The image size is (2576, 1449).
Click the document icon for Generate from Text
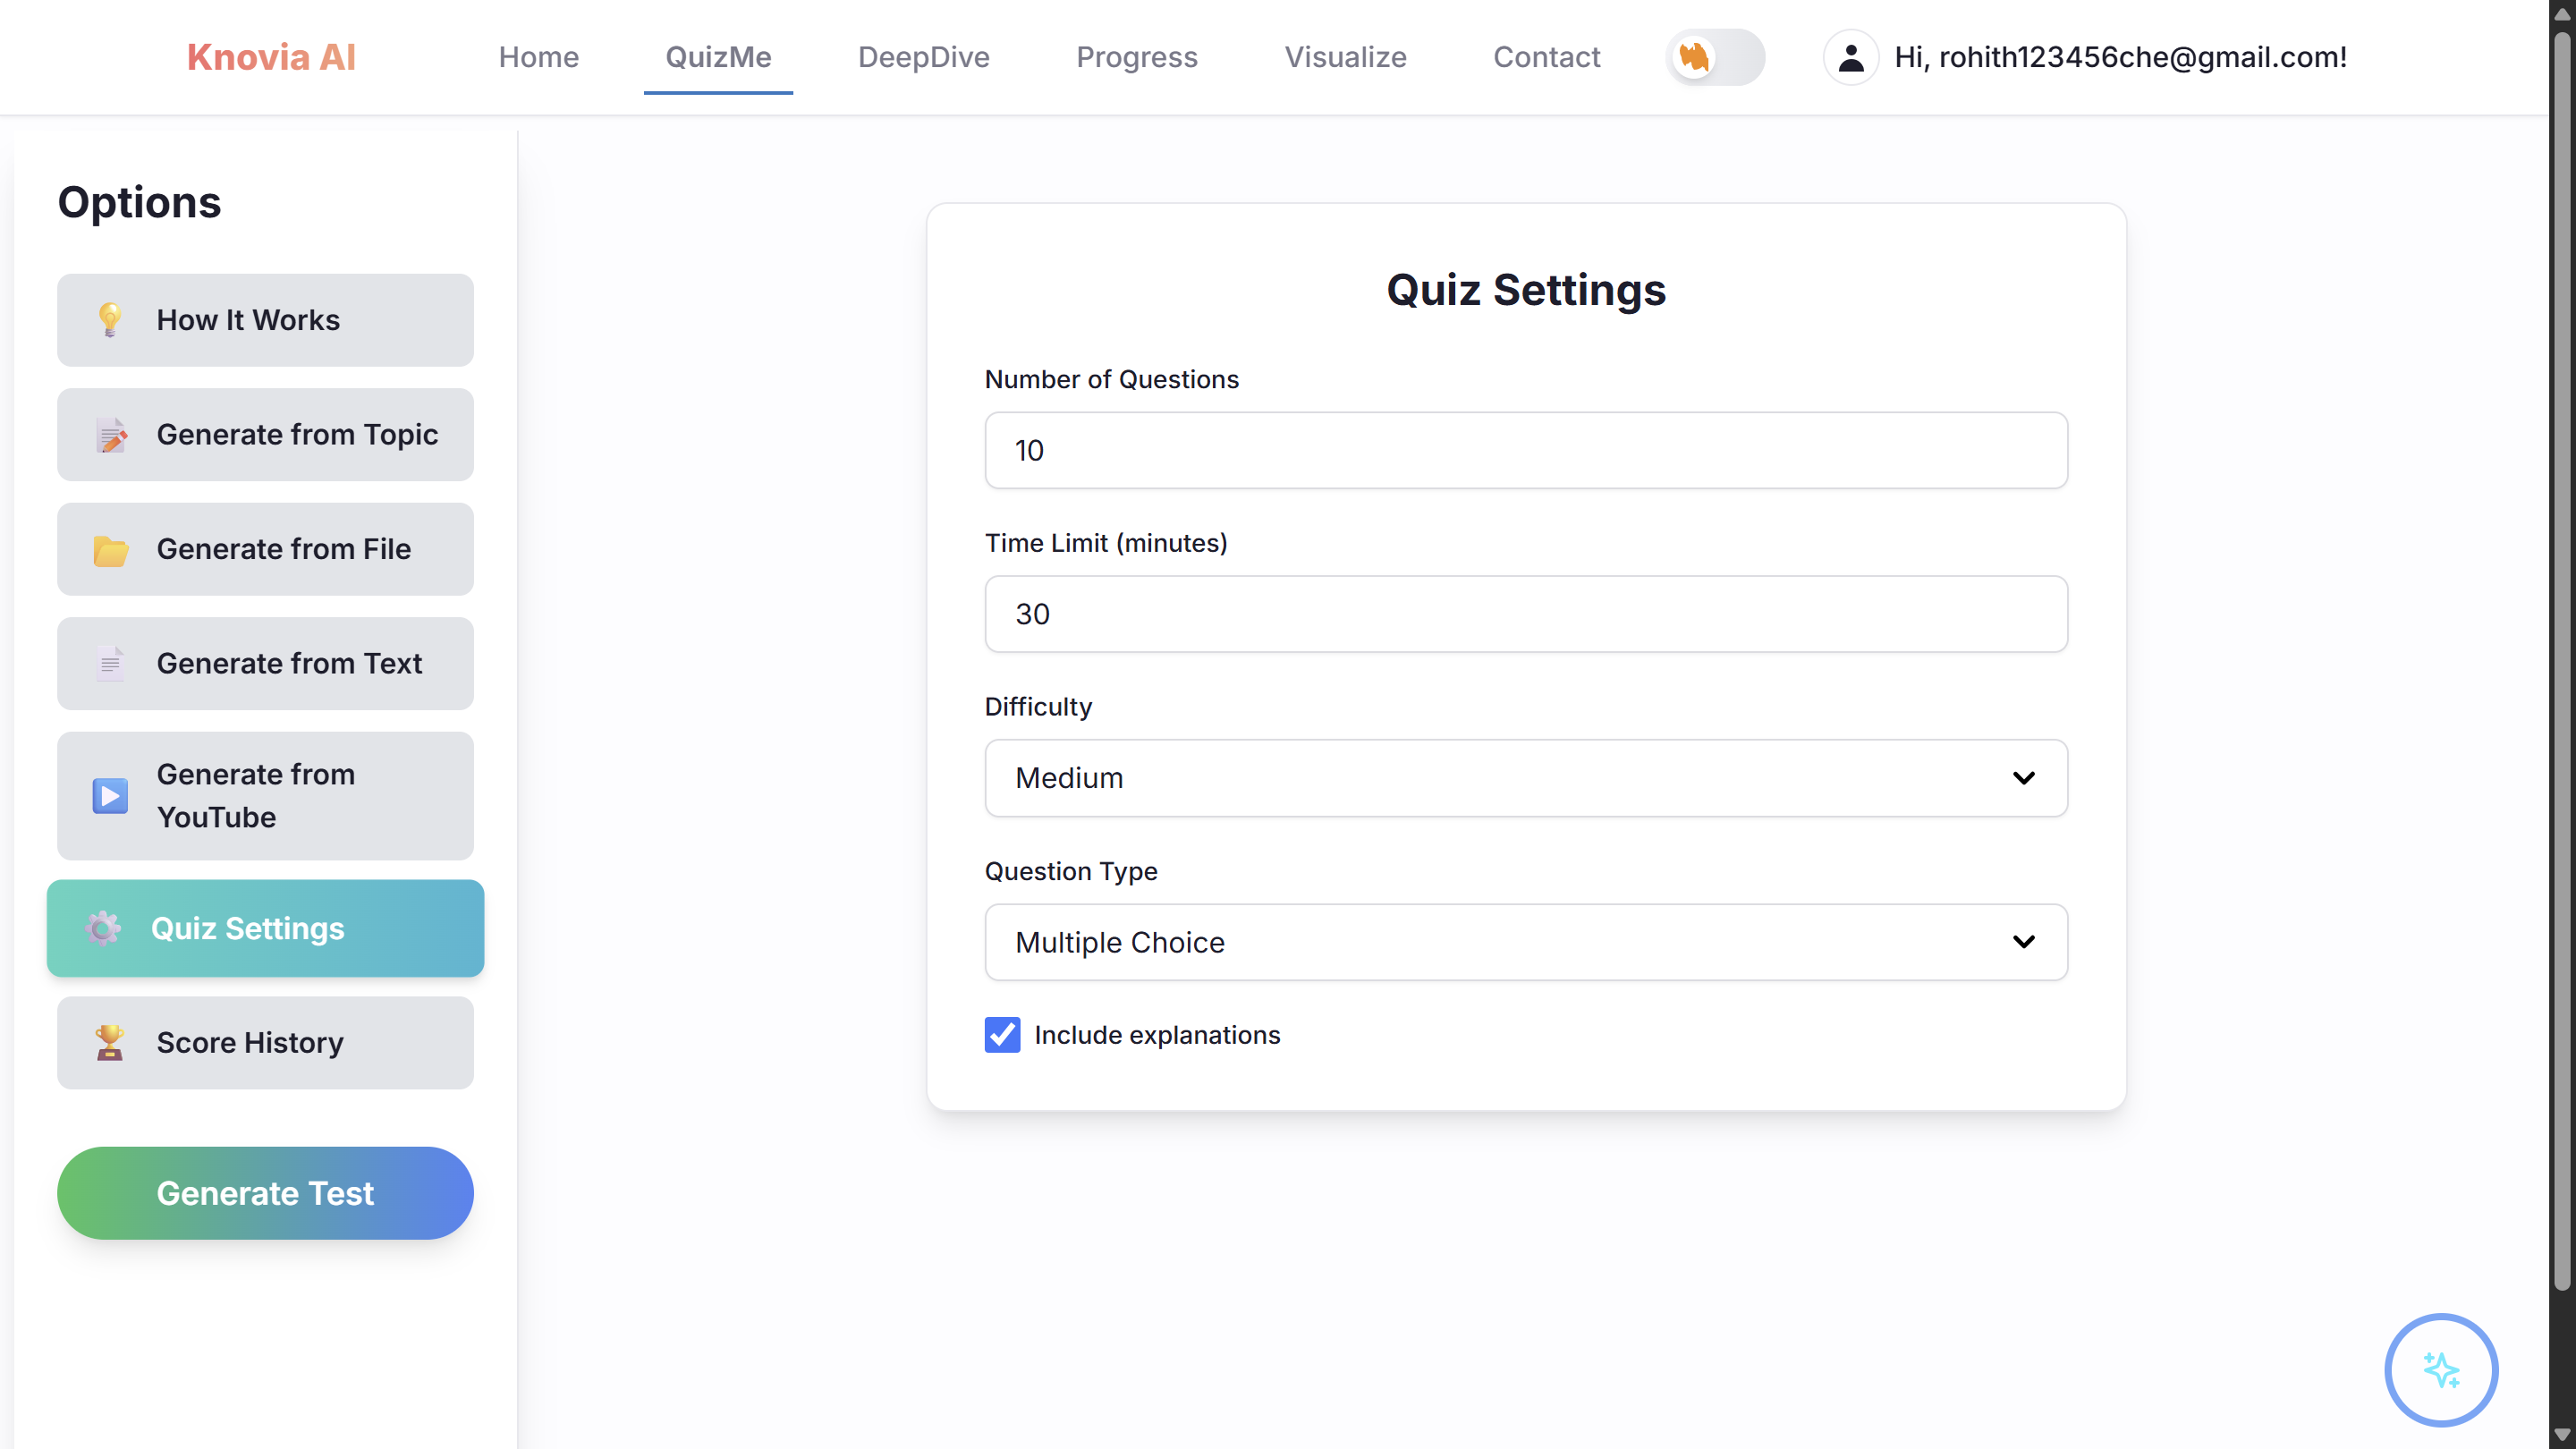(110, 664)
